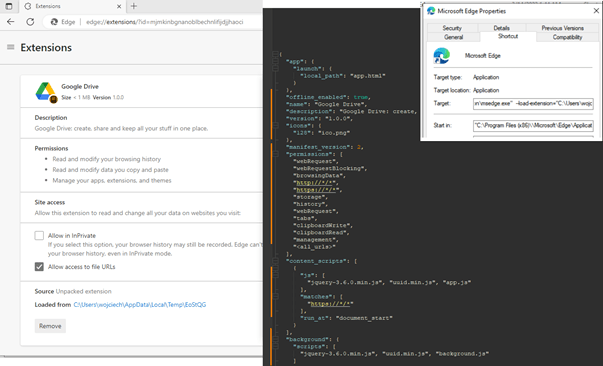Click the Start in field
The height and width of the screenshot is (366, 603).
tap(533, 125)
